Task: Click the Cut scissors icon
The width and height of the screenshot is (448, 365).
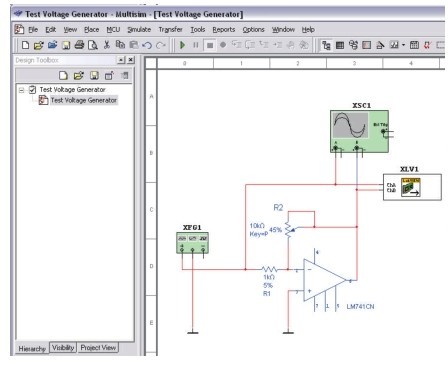Action: coord(107,45)
